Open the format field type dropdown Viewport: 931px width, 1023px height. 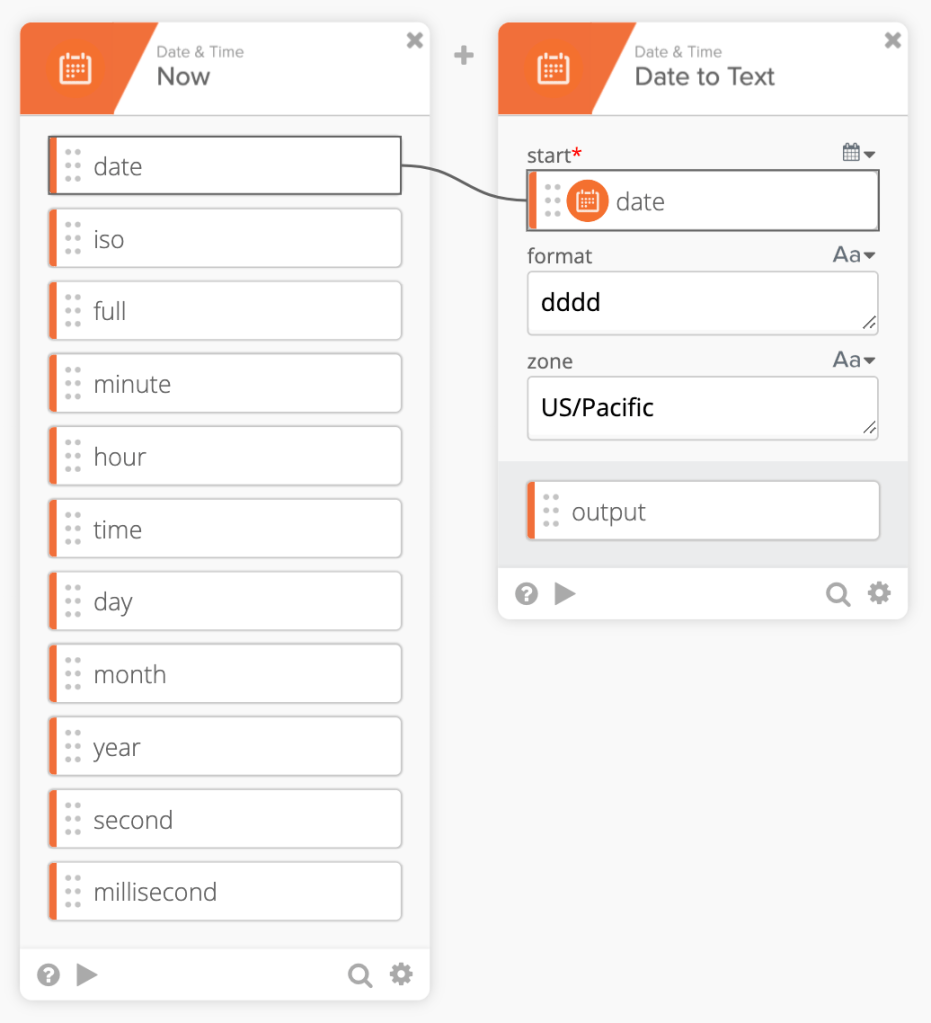[854, 255]
